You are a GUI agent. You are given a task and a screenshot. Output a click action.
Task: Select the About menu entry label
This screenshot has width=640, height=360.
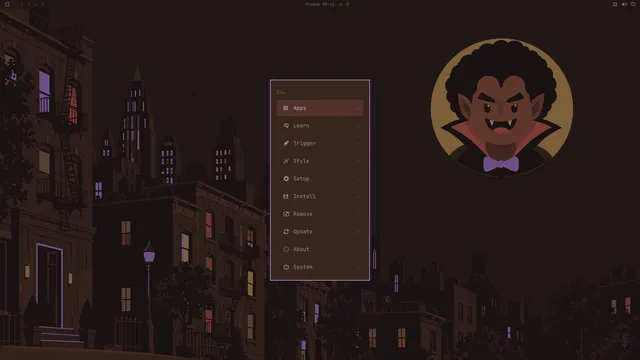[301, 249]
